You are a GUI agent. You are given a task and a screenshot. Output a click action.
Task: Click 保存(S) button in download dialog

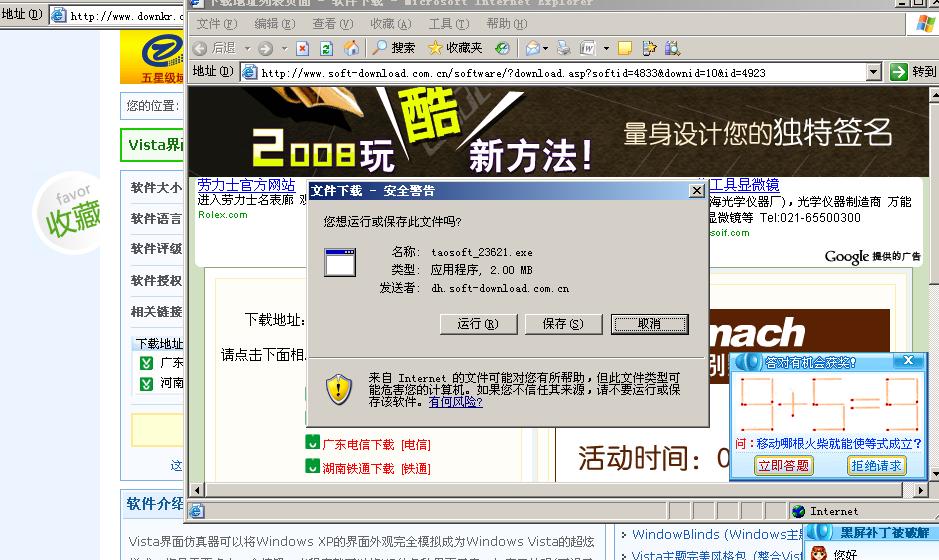[563, 324]
